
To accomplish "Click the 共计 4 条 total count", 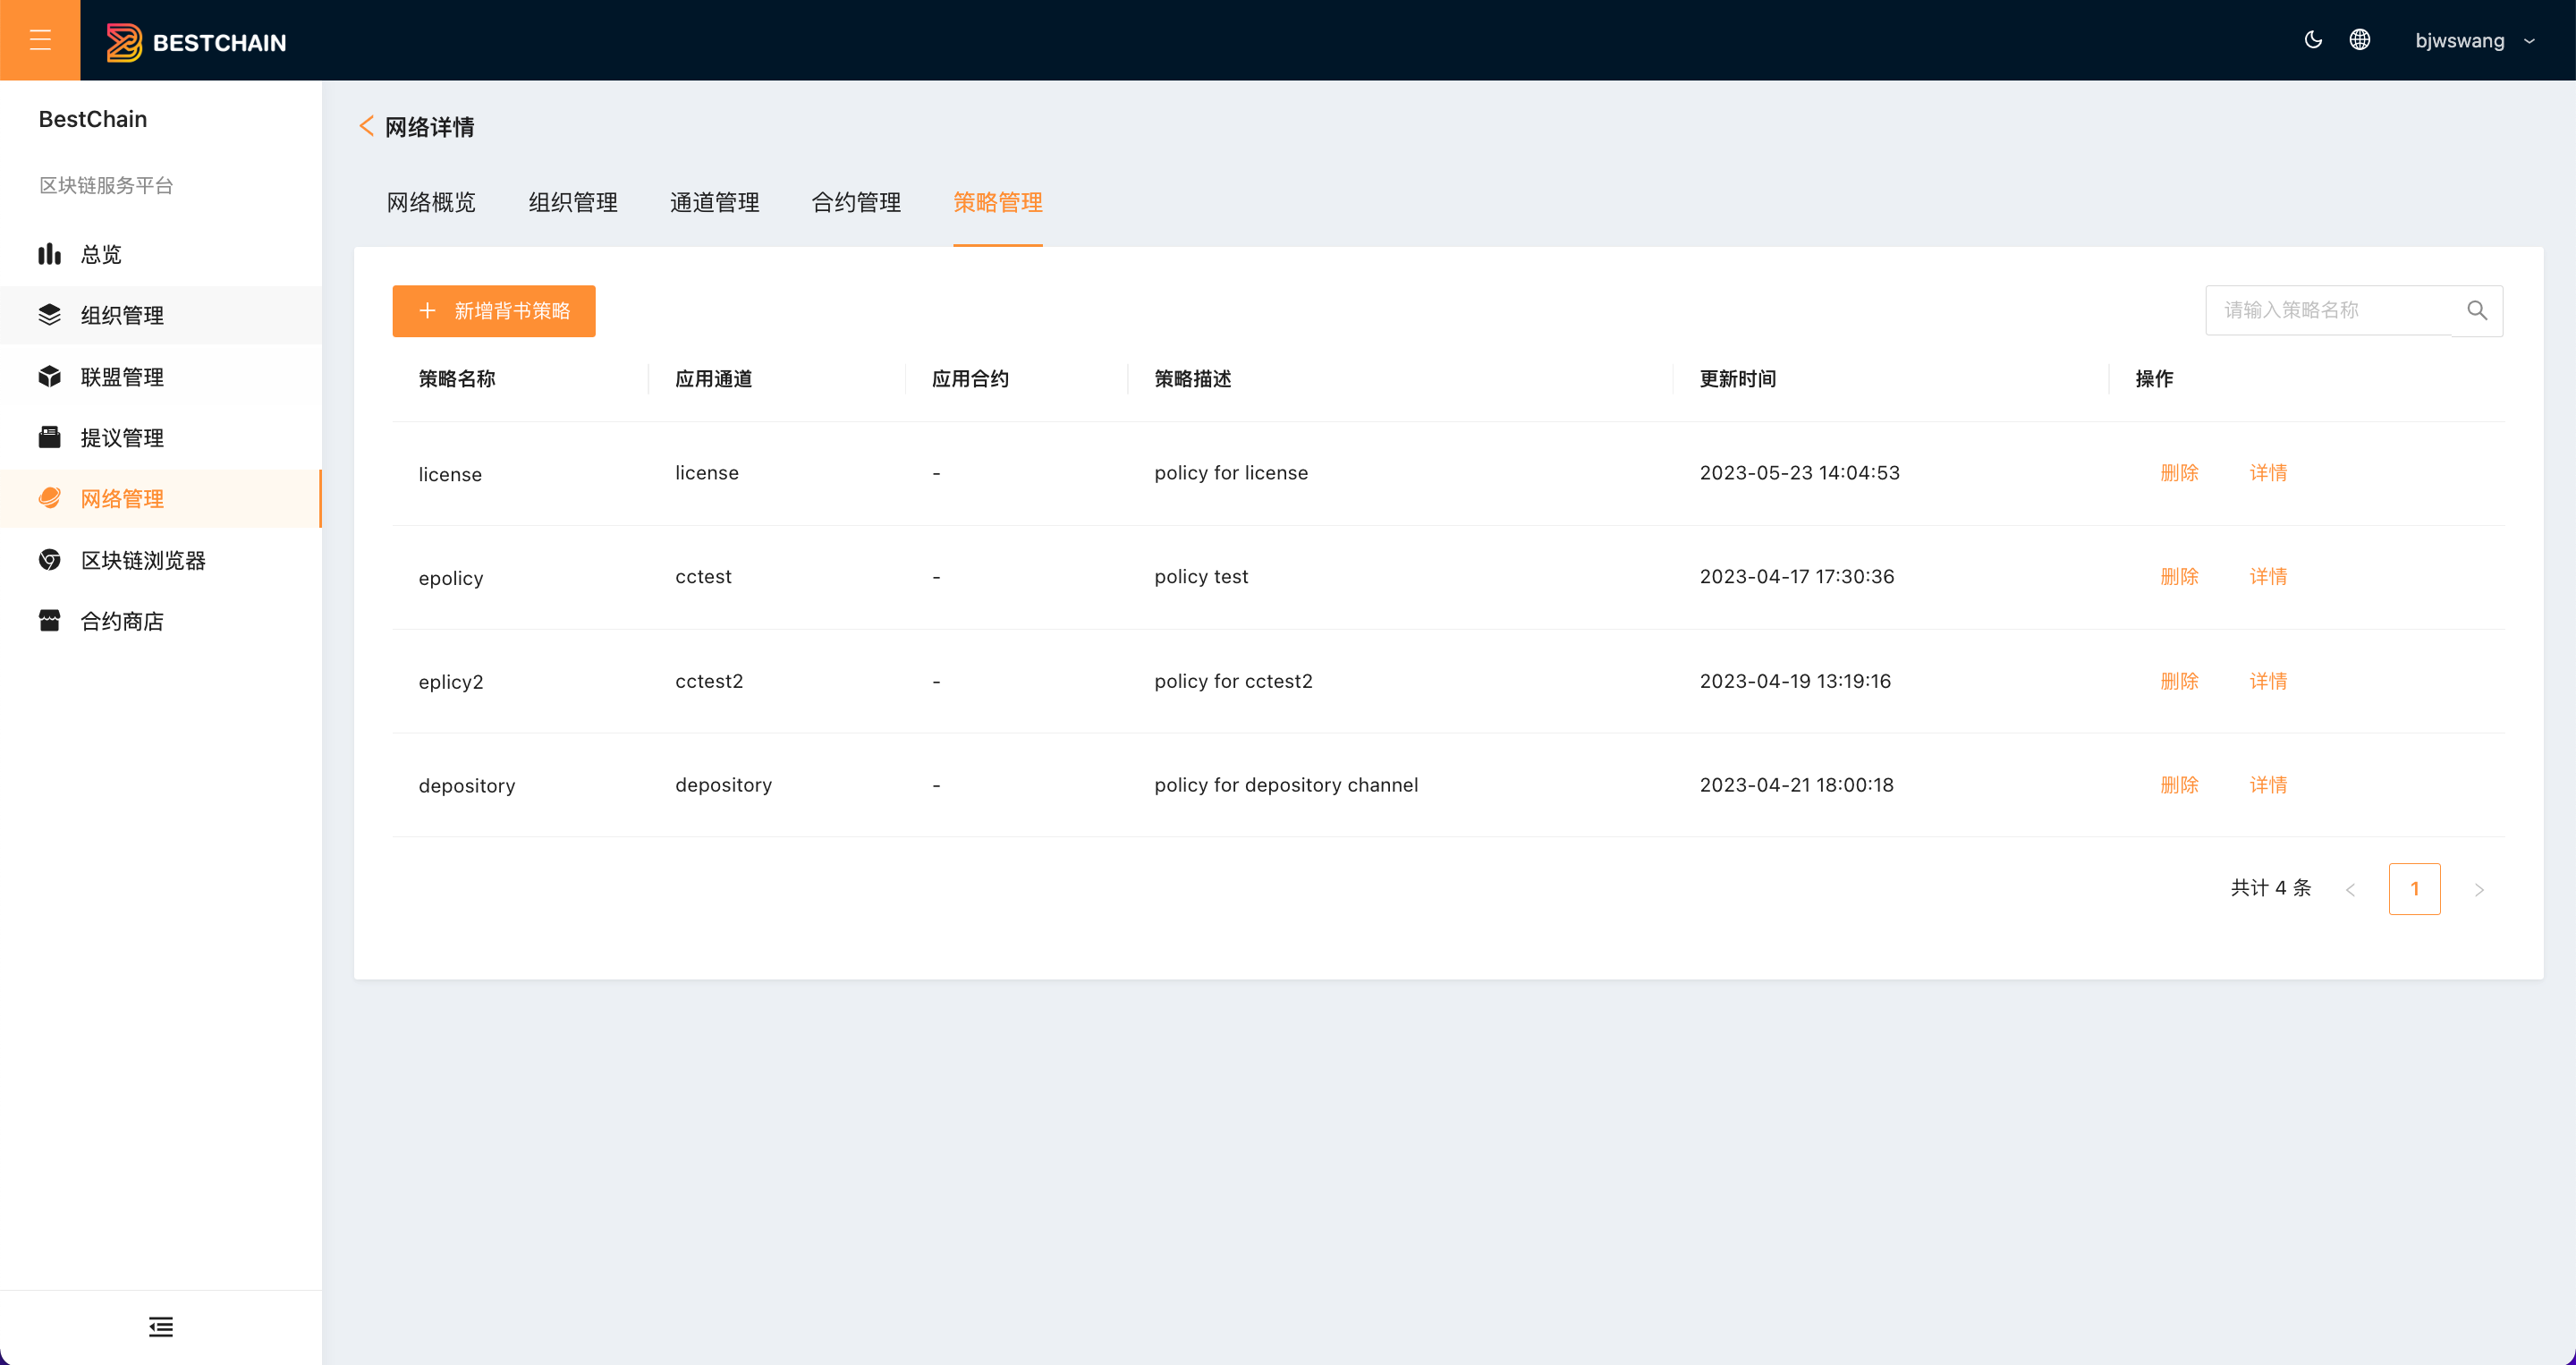I will click(x=2271, y=888).
